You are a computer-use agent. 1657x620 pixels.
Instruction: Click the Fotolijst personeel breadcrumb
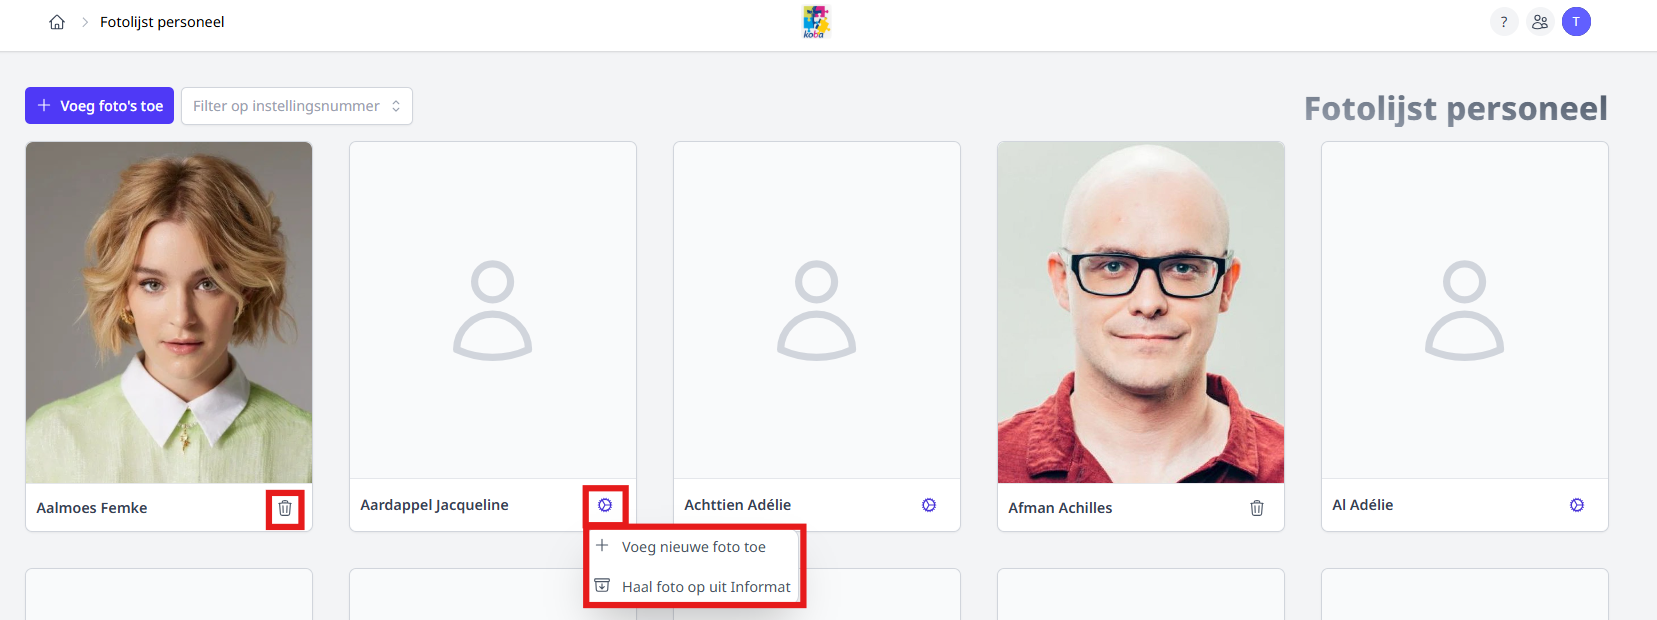(x=162, y=22)
